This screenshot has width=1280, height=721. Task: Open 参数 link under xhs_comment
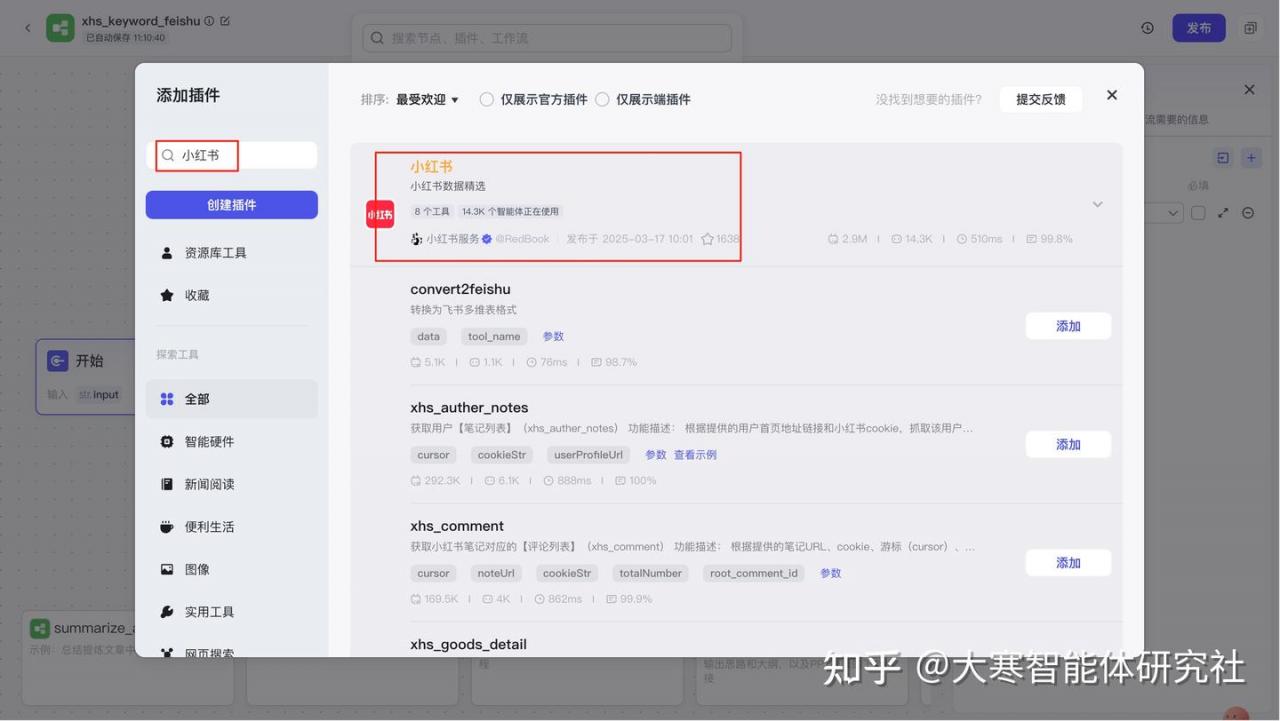(831, 573)
